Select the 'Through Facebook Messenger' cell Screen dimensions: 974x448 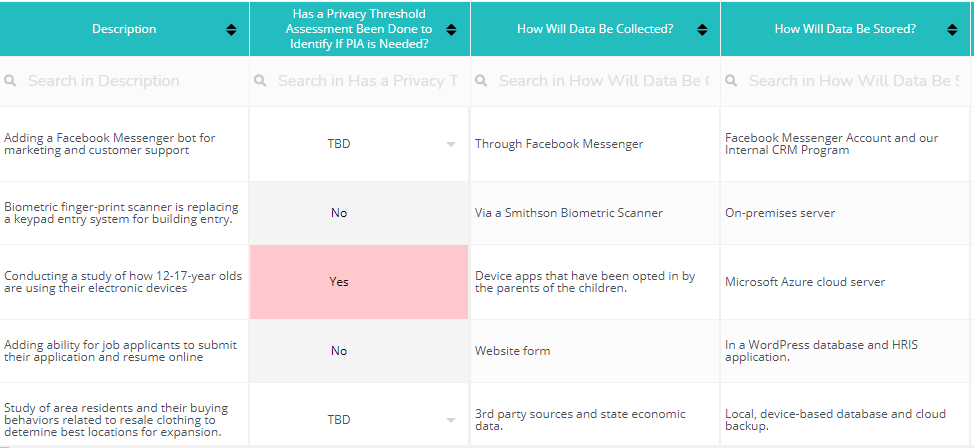(x=559, y=144)
